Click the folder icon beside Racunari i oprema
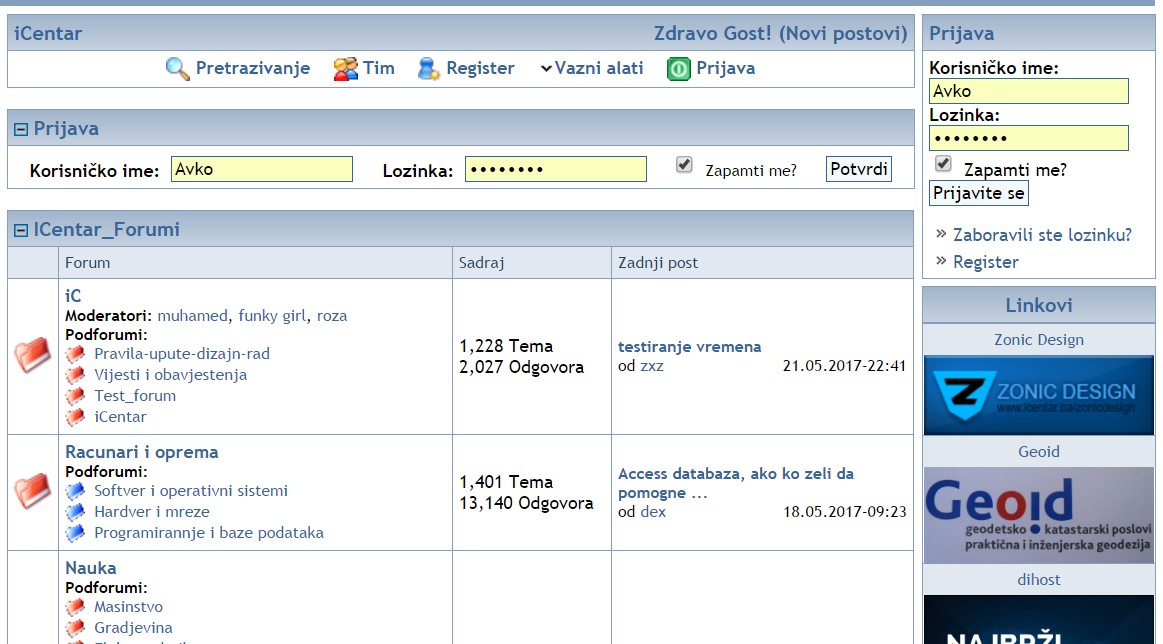The width and height of the screenshot is (1163, 644). (x=32, y=491)
